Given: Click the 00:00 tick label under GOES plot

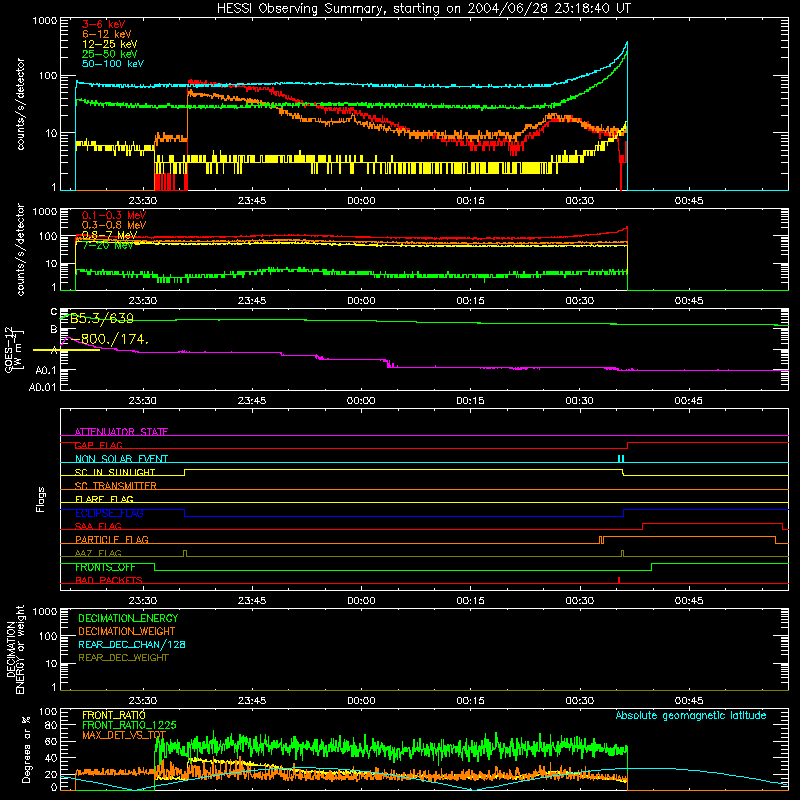Looking at the screenshot, I should point(361,401).
